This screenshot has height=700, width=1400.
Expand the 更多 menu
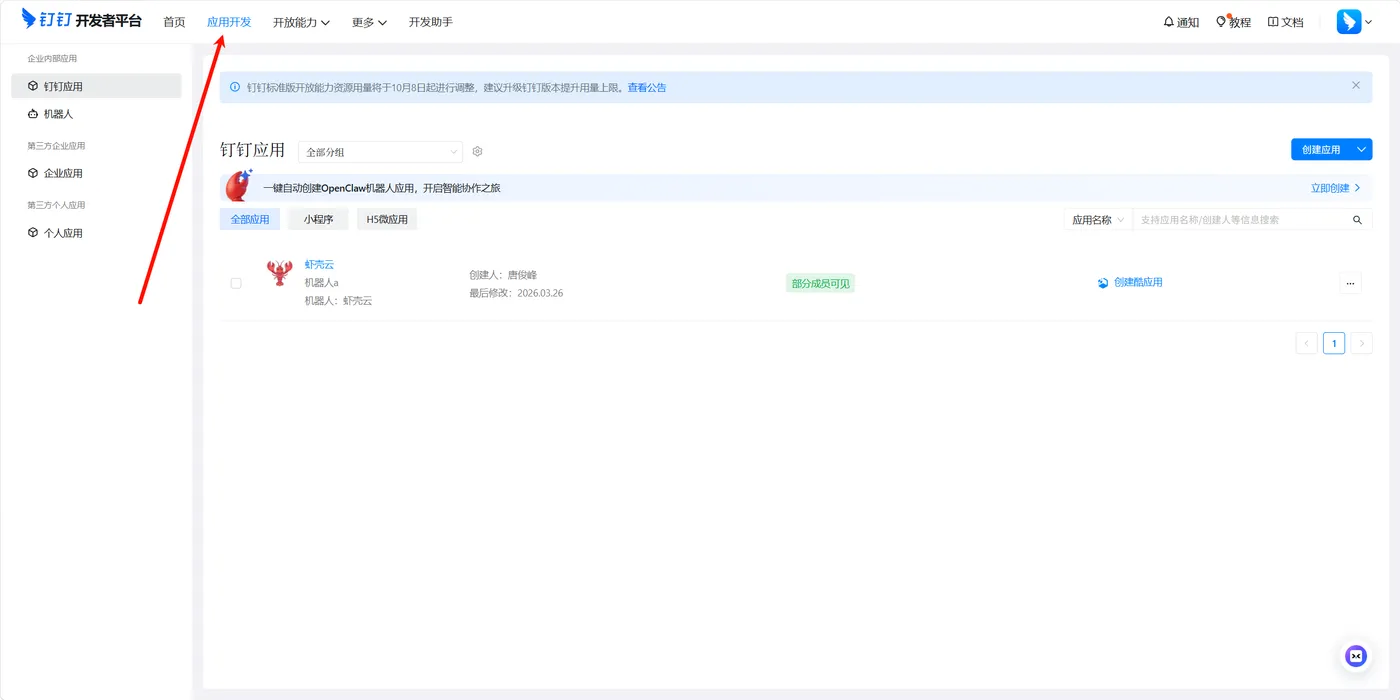tap(369, 22)
